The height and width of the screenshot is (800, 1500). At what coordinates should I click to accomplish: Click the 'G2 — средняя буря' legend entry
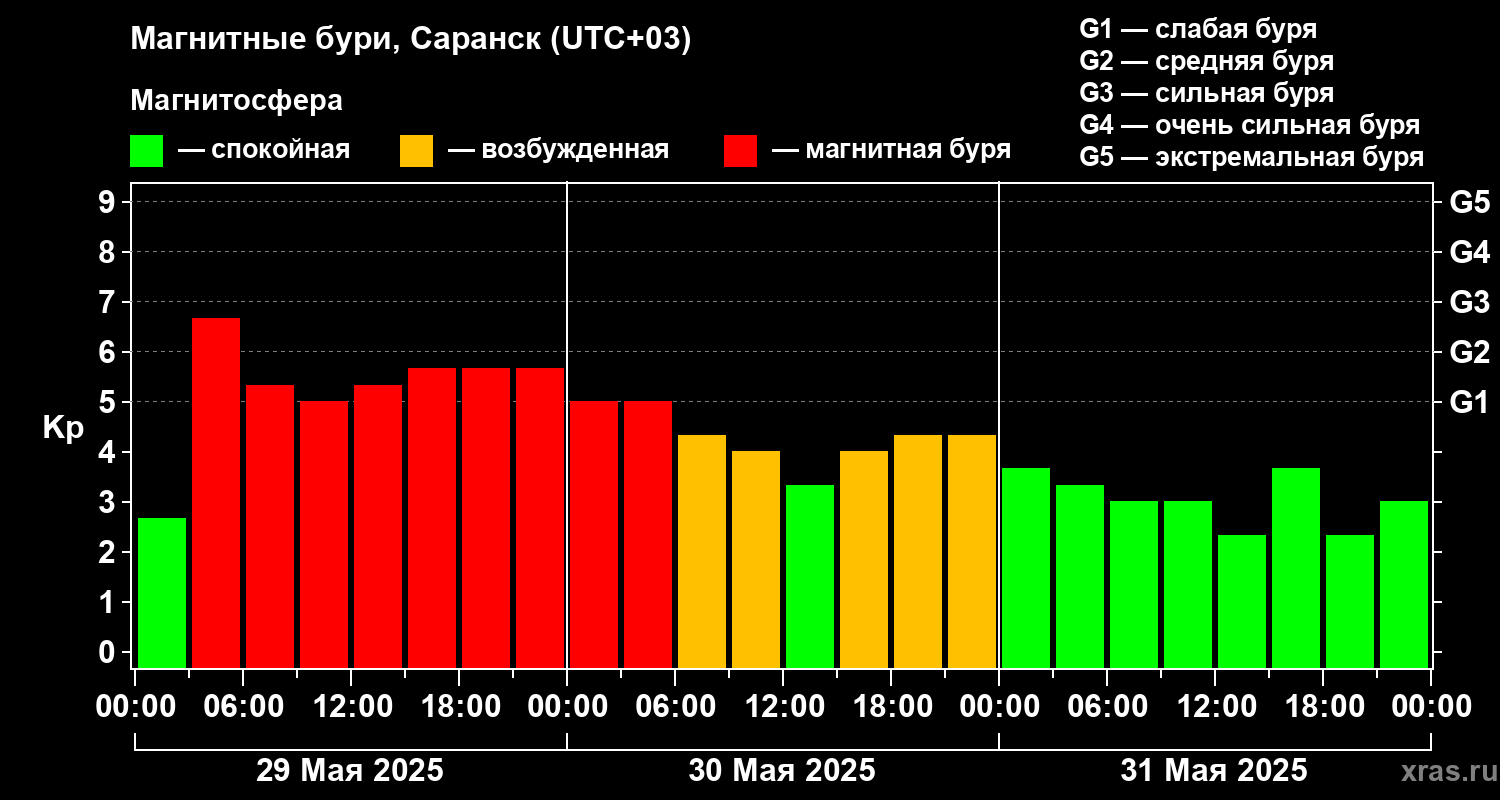[x=1206, y=61]
